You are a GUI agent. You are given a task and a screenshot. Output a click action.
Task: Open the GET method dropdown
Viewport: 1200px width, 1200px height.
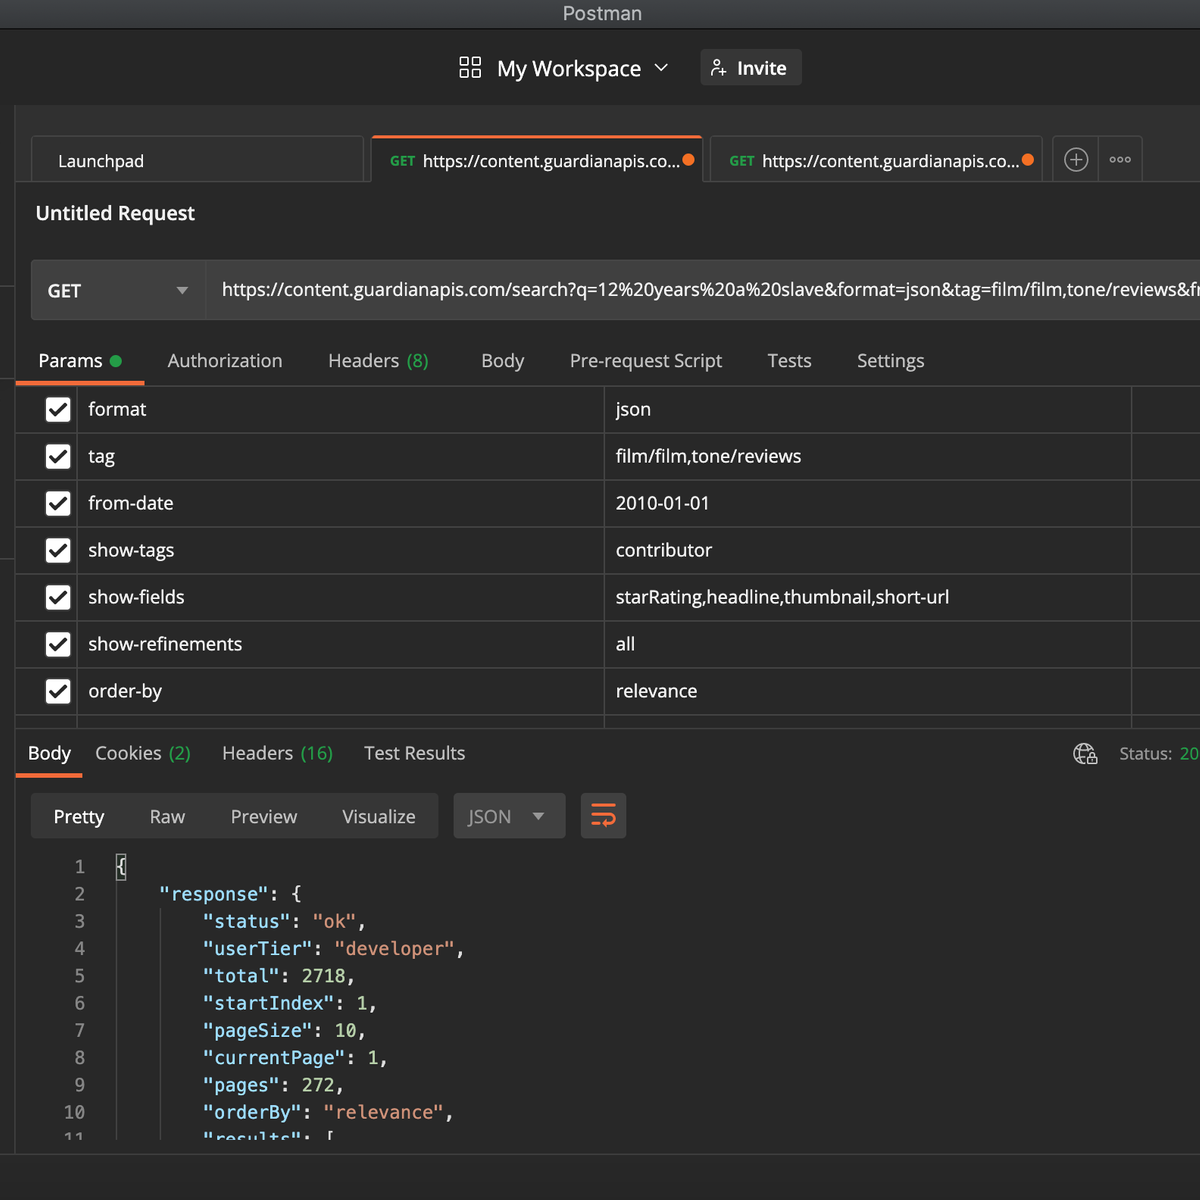118,291
